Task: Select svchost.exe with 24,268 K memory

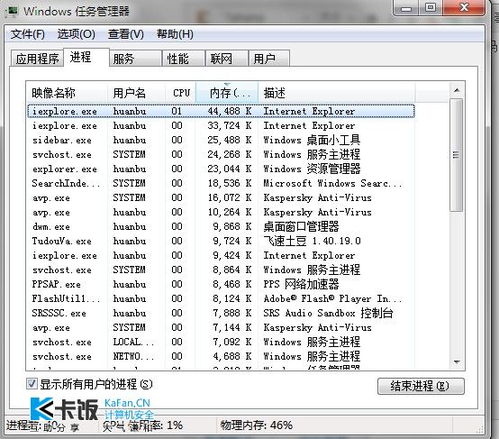Action: [x=221, y=154]
